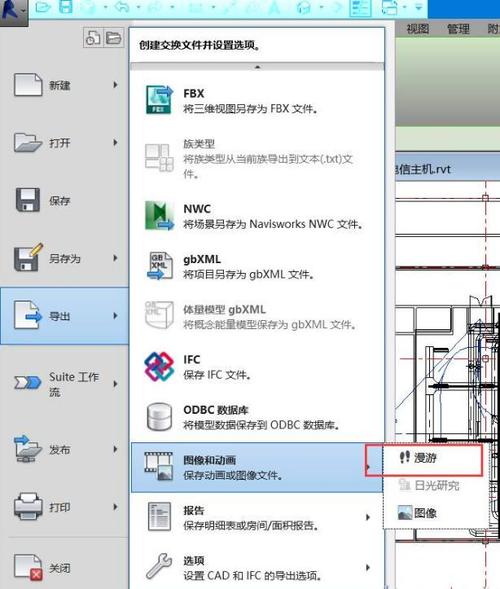Viewport: 500px width, 589px height.
Task: Click the 打印 printer icon
Action: click(x=28, y=506)
